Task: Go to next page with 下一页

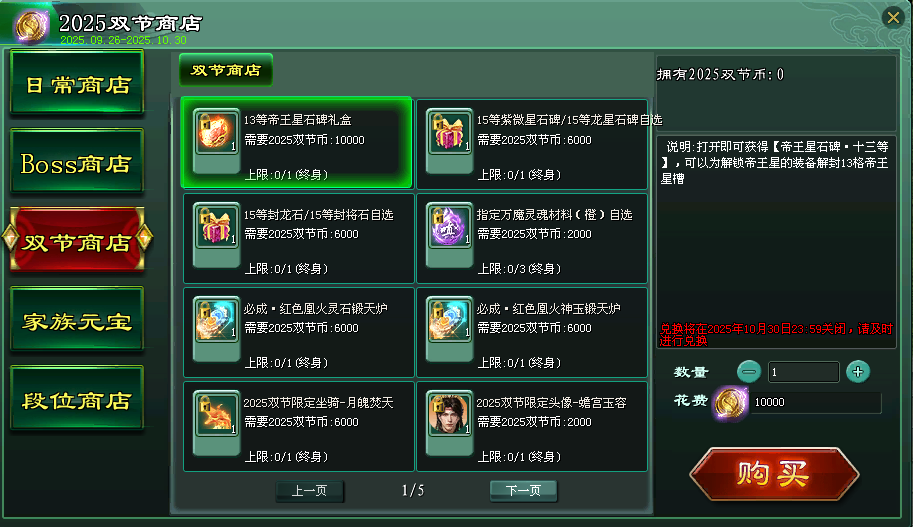Action: coord(523,490)
